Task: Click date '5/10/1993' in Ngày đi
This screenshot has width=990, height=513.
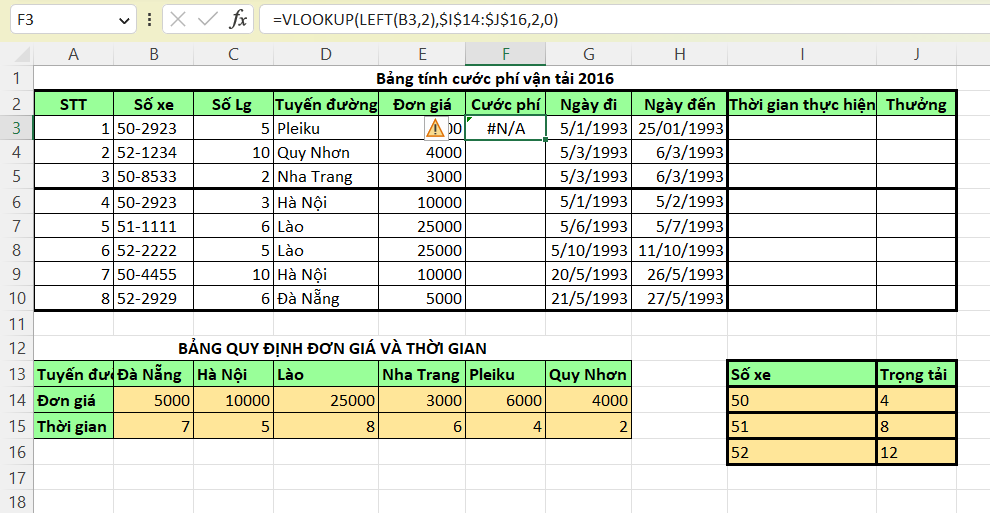Action: 588,250
